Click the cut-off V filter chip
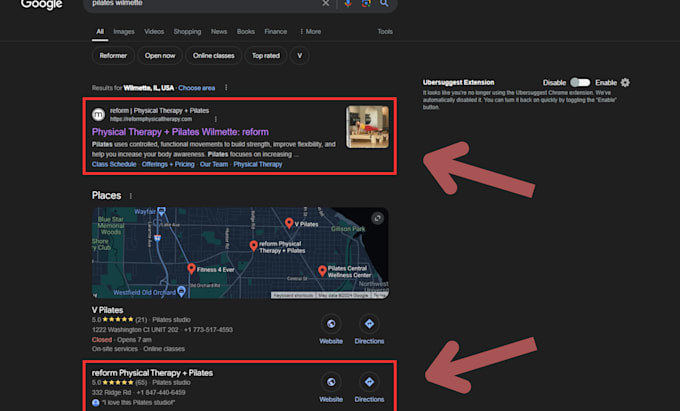The height and width of the screenshot is (411, 680). coord(299,55)
